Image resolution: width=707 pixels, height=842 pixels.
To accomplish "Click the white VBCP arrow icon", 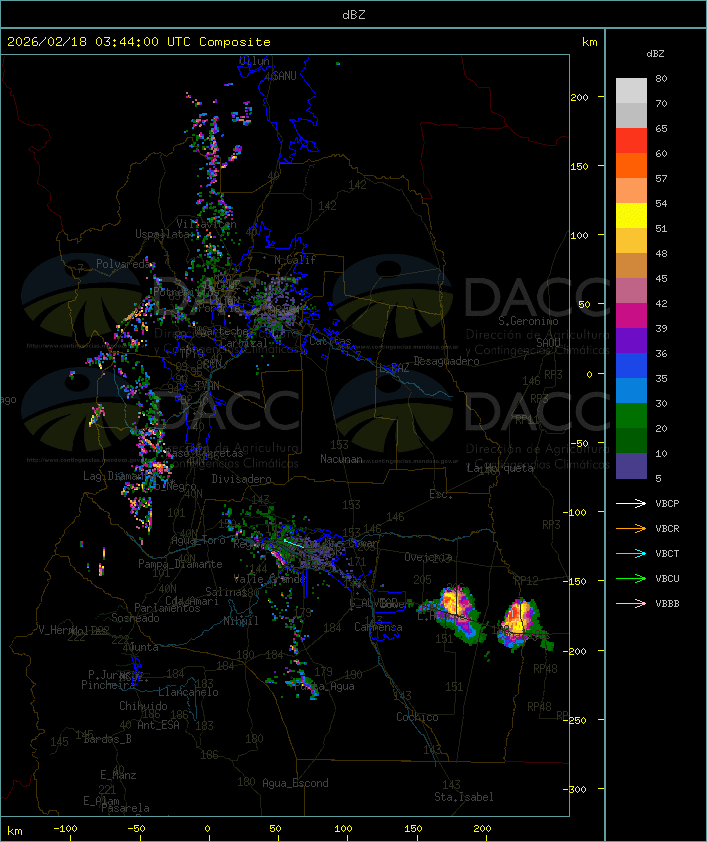I will pos(631,503).
